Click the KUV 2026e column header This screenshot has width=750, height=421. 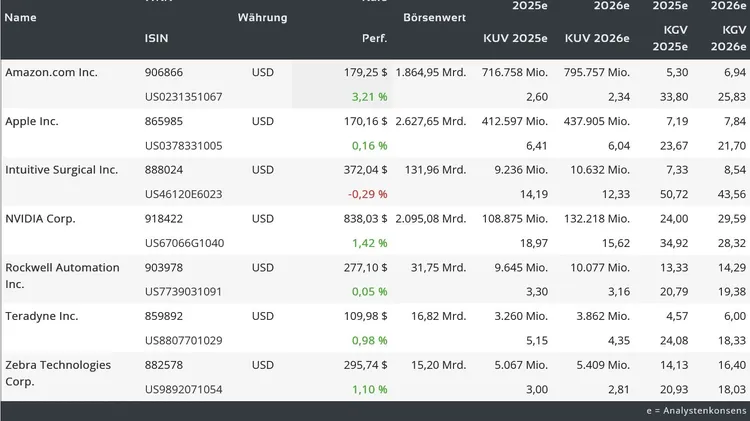[x=597, y=38]
